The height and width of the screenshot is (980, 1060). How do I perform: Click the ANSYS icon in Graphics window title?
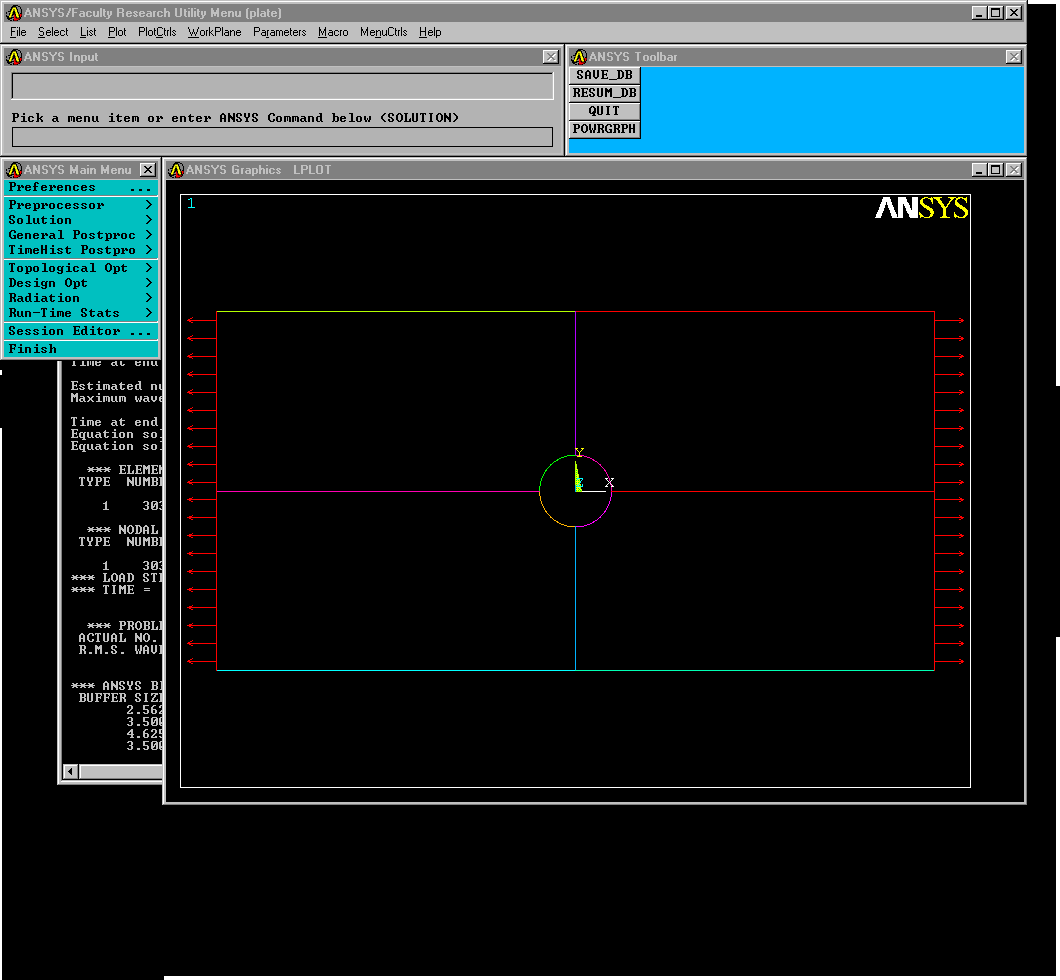176,170
